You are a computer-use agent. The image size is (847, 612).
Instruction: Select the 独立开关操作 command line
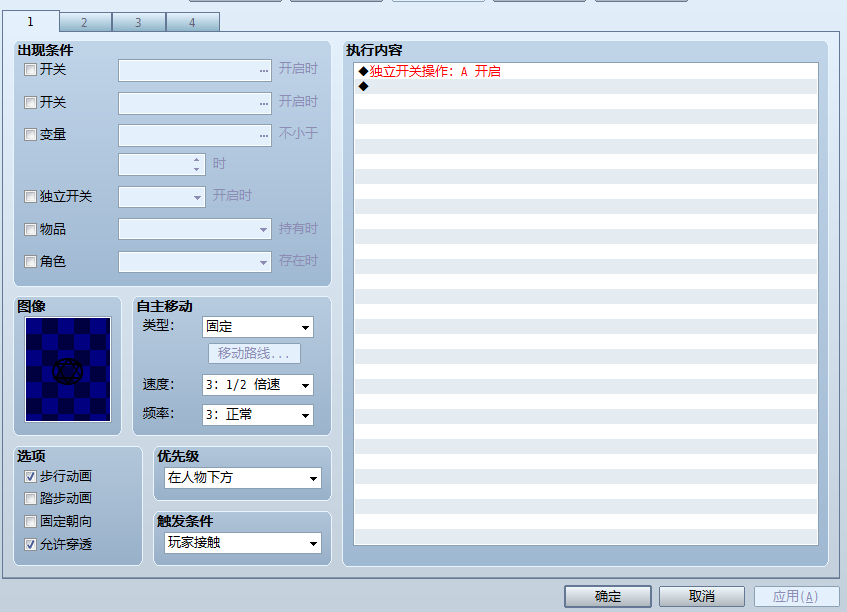[586, 71]
